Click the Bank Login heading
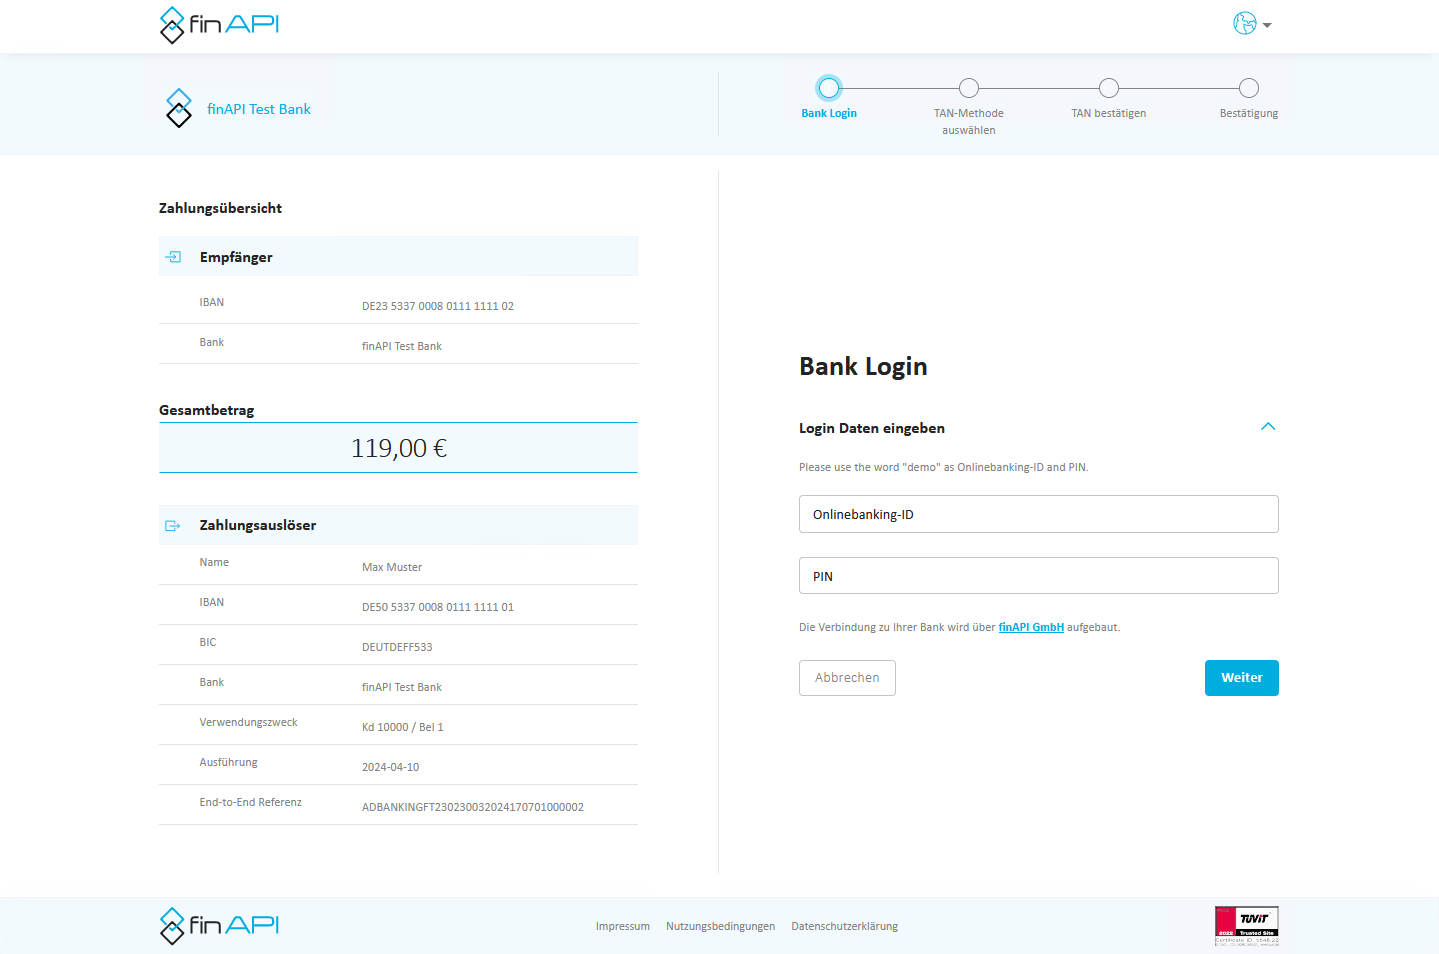 [x=863, y=366]
